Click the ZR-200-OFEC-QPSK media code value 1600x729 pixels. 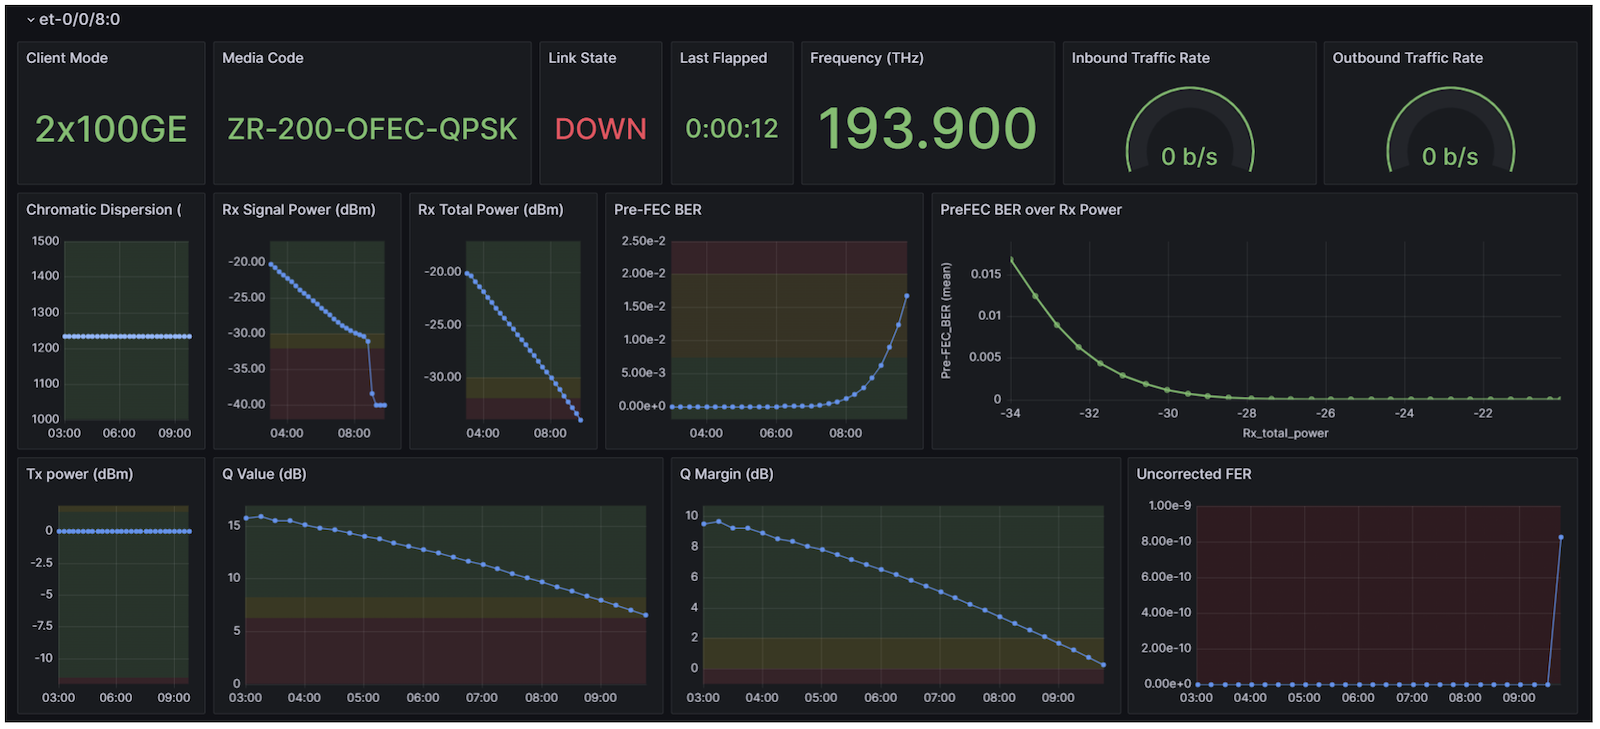tap(372, 129)
